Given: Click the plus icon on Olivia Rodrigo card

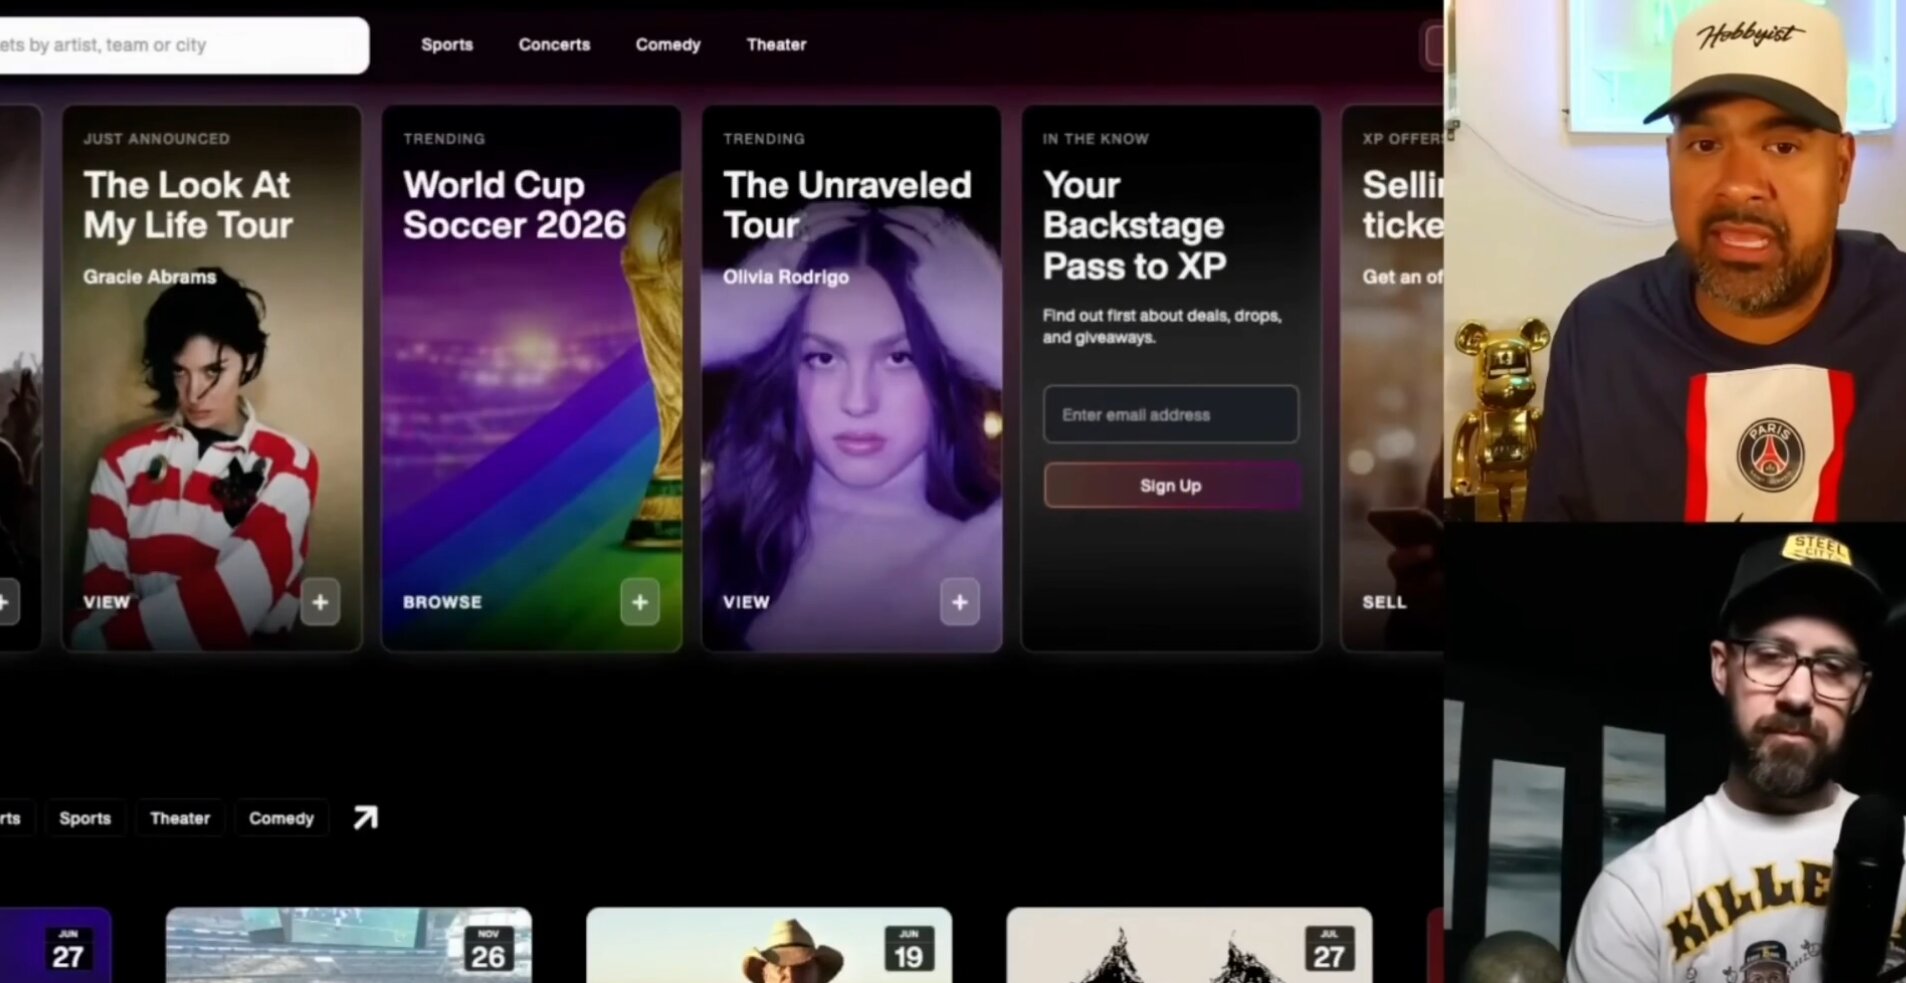Looking at the screenshot, I should click(x=960, y=602).
